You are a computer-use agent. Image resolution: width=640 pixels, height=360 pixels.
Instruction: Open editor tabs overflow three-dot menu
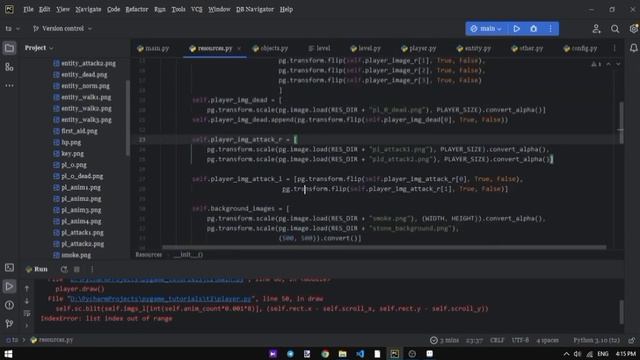click(614, 48)
